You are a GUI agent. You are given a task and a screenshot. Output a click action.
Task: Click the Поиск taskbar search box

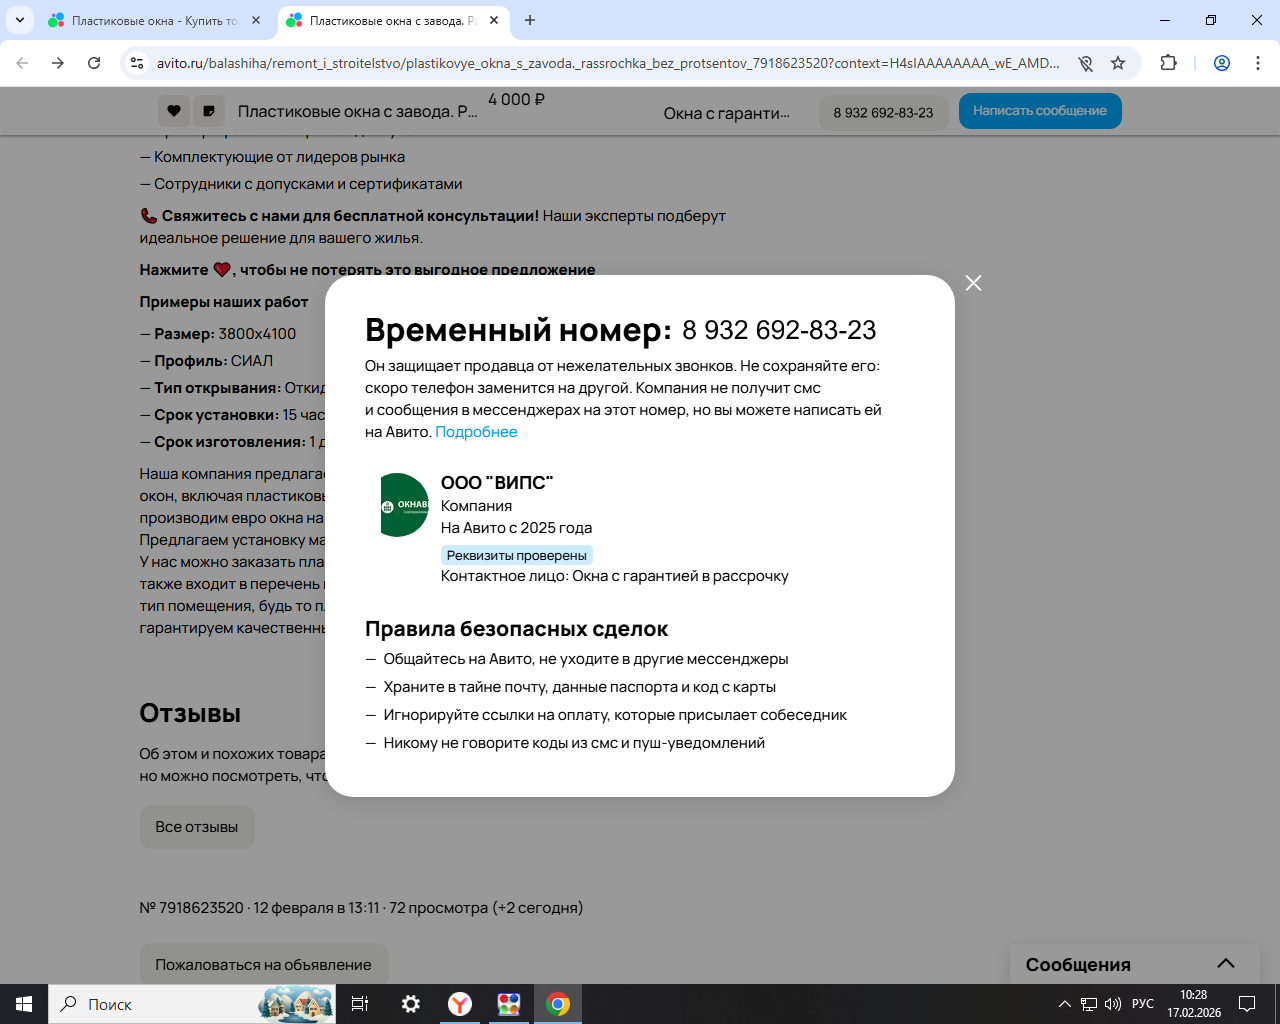pyautogui.click(x=192, y=1004)
